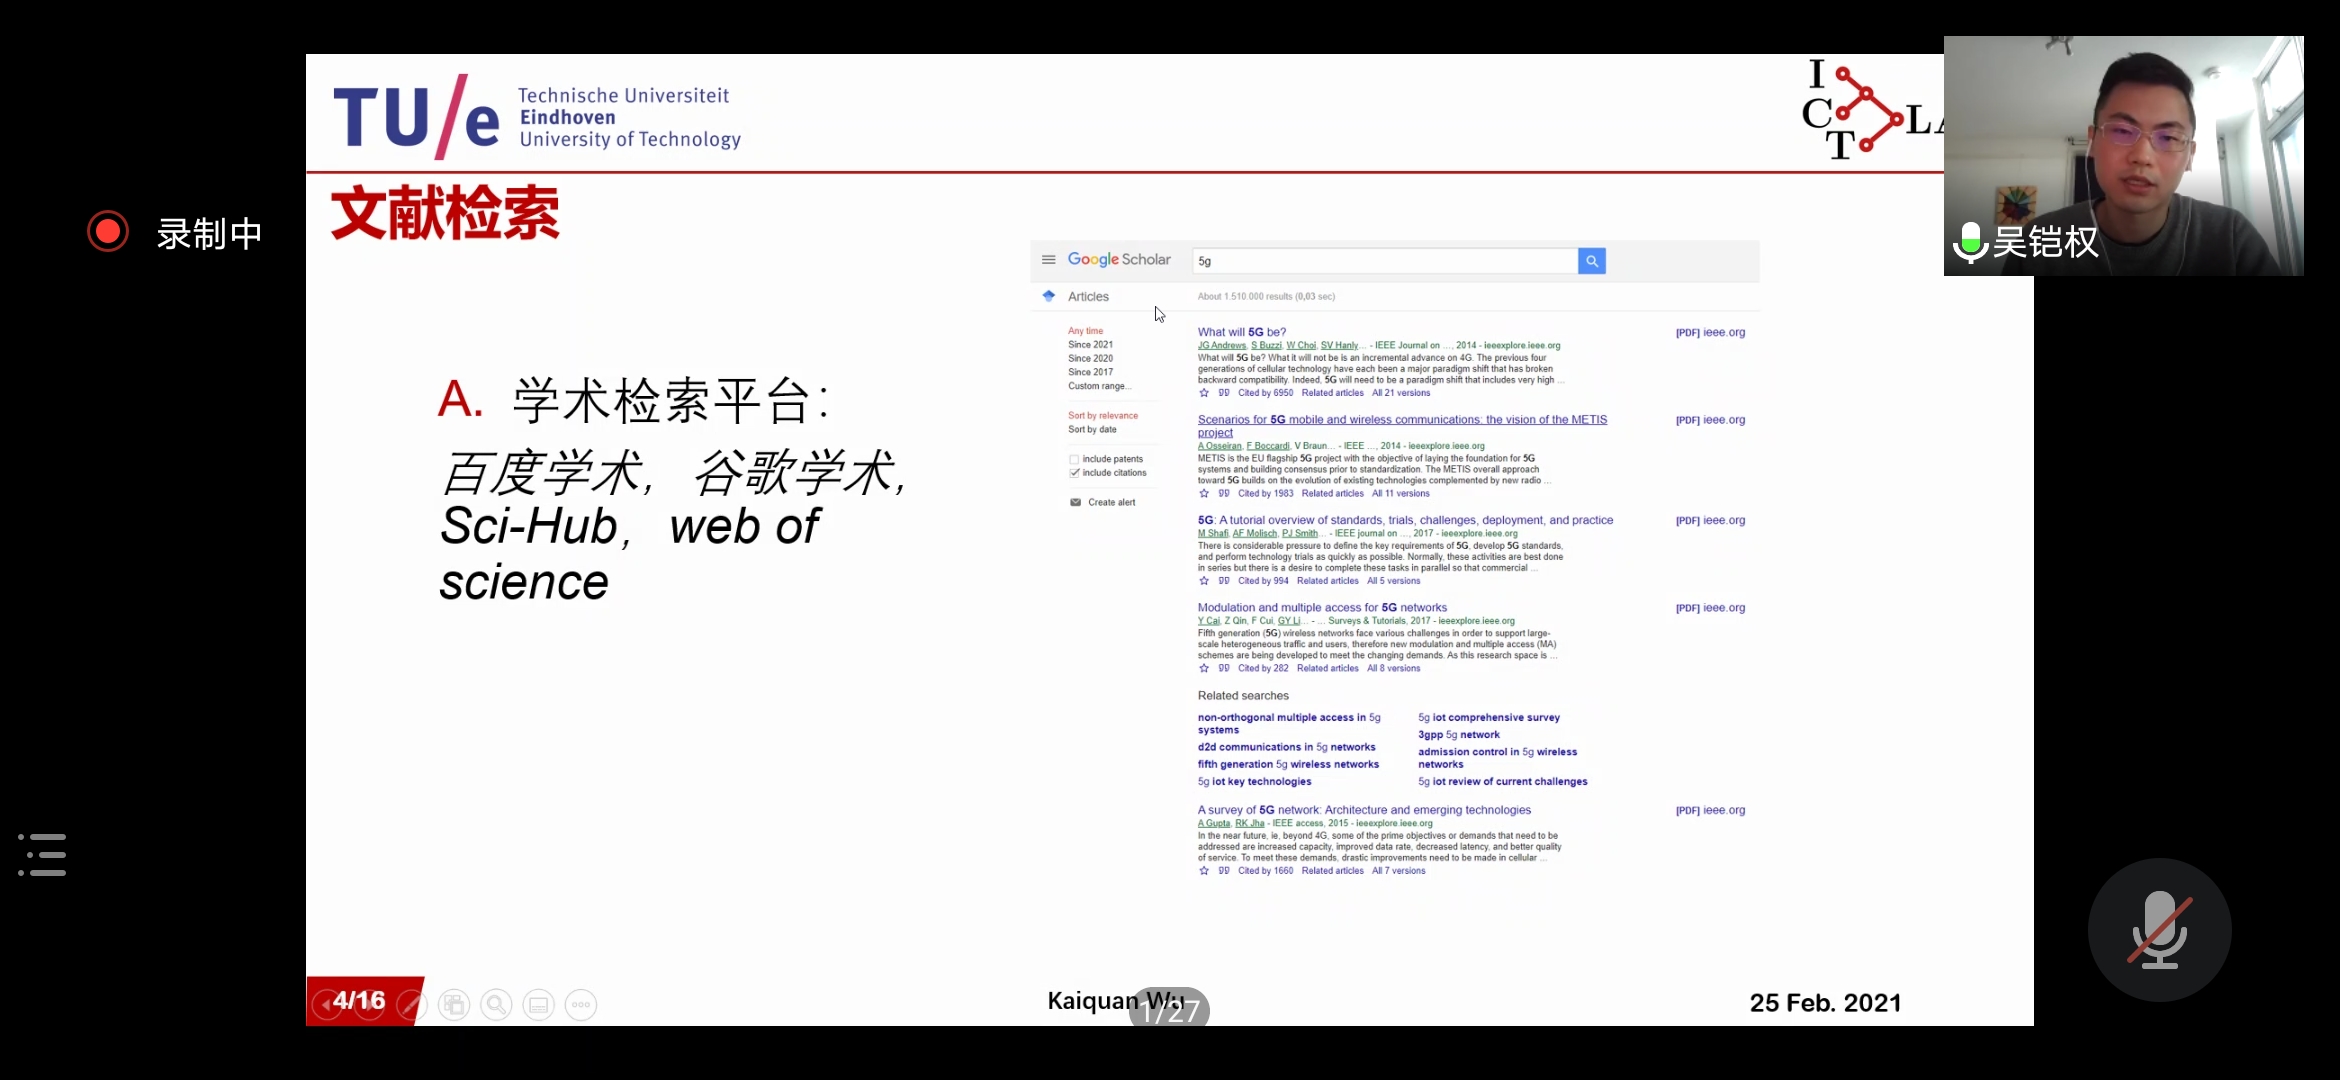
Task: Click the Google Scholar search button
Action: point(1591,261)
